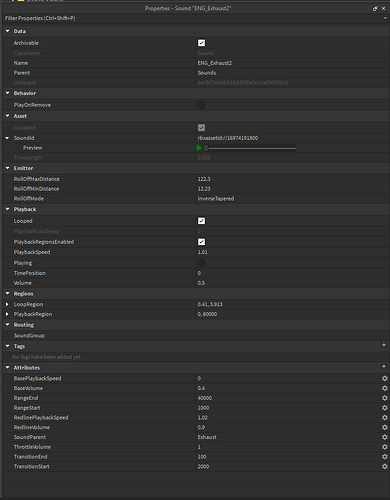390x500 pixels.
Task: Disable PlaybackRegionsEnabled checkbox
Action: pyautogui.click(x=202, y=242)
